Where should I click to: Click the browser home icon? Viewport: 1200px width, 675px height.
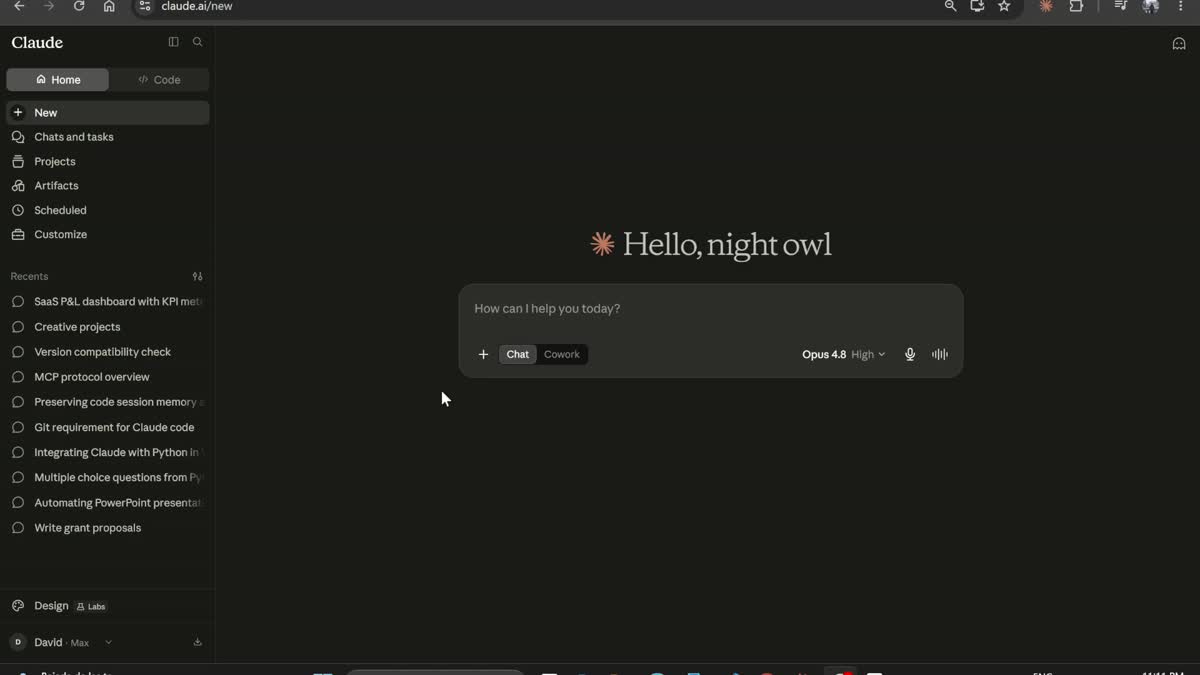point(109,6)
